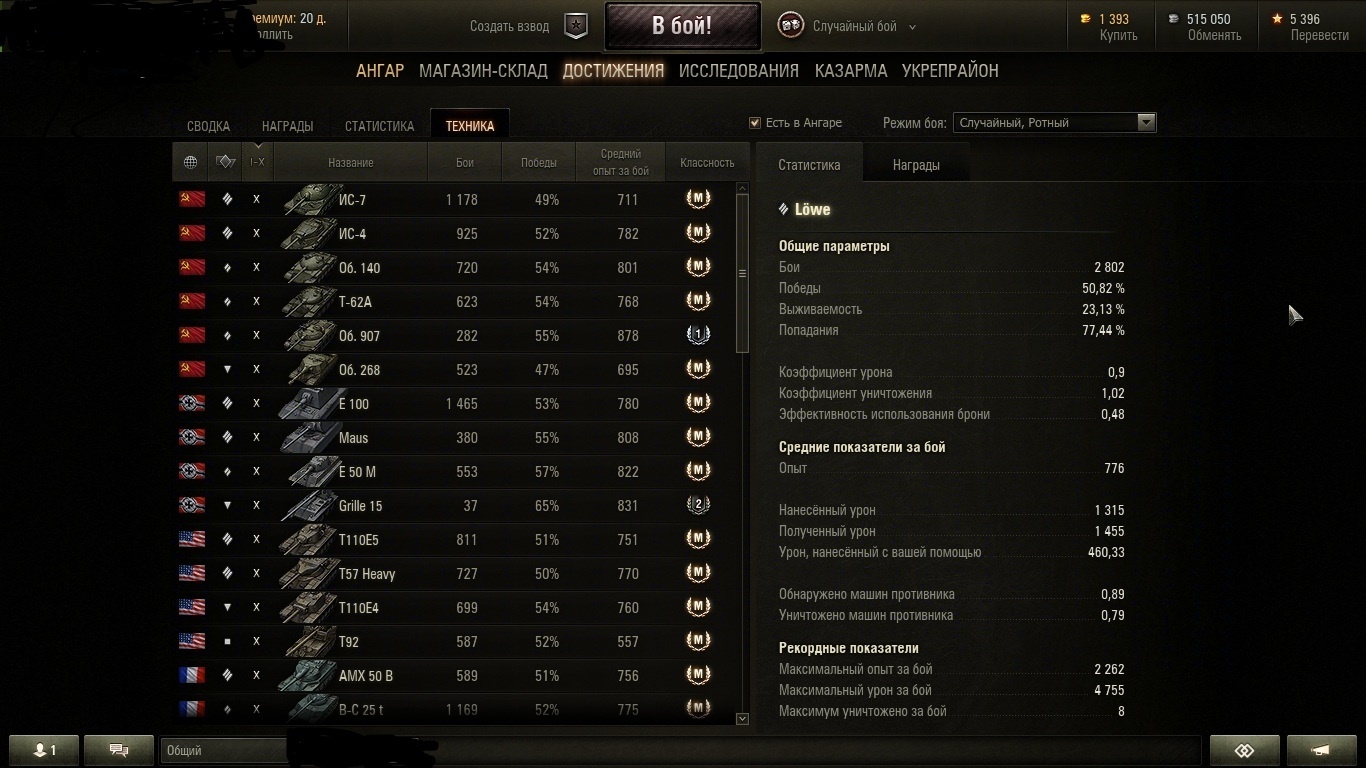Toggle the Есть в Ангаре checkbox

coord(755,123)
